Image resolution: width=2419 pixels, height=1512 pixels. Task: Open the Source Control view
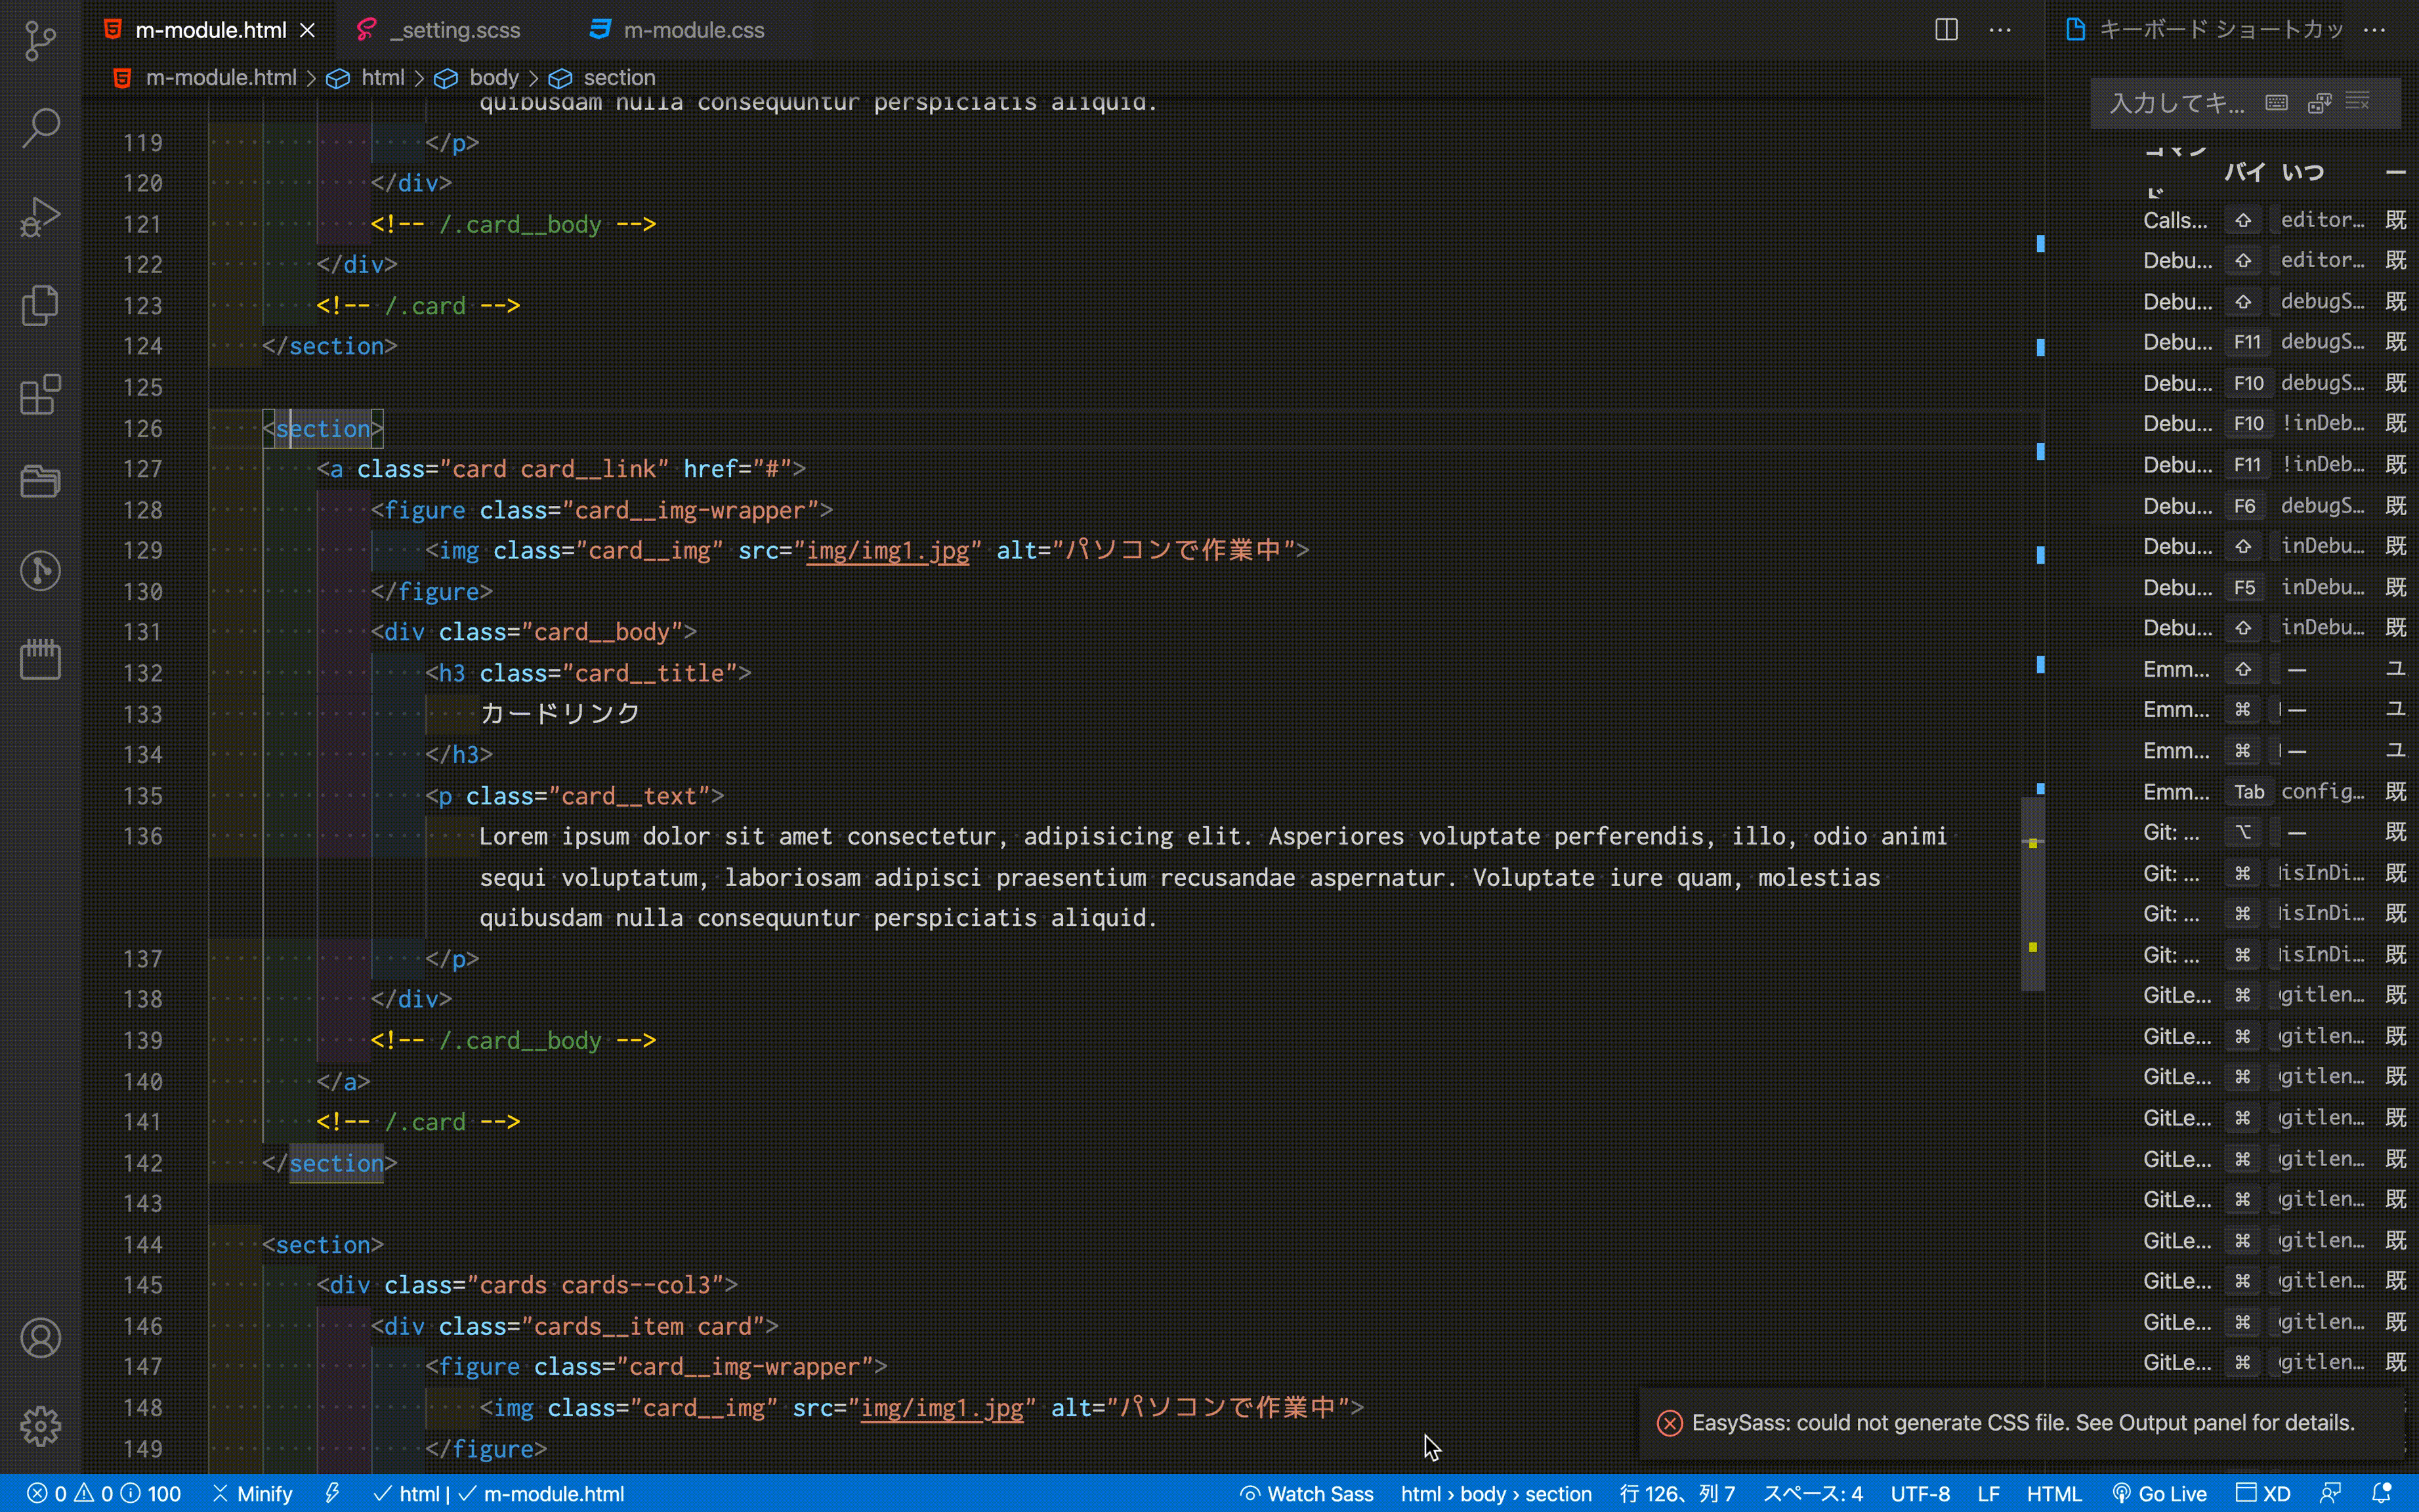click(x=40, y=40)
